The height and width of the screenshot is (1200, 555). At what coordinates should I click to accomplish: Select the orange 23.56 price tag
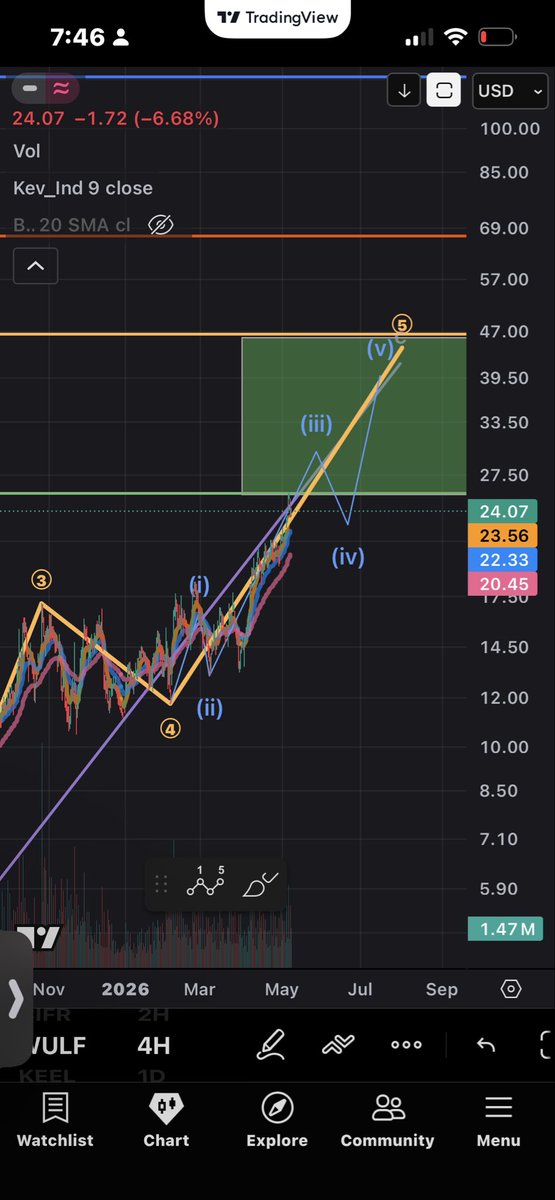pos(503,535)
